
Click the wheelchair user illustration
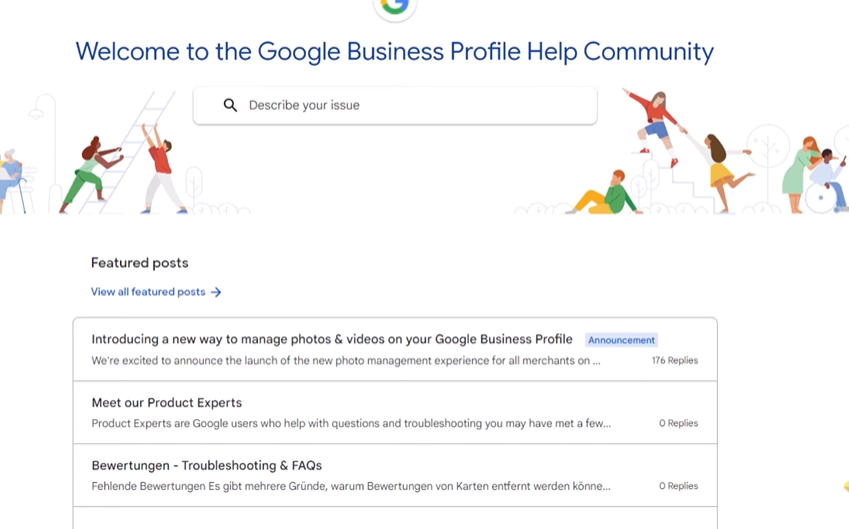[822, 178]
